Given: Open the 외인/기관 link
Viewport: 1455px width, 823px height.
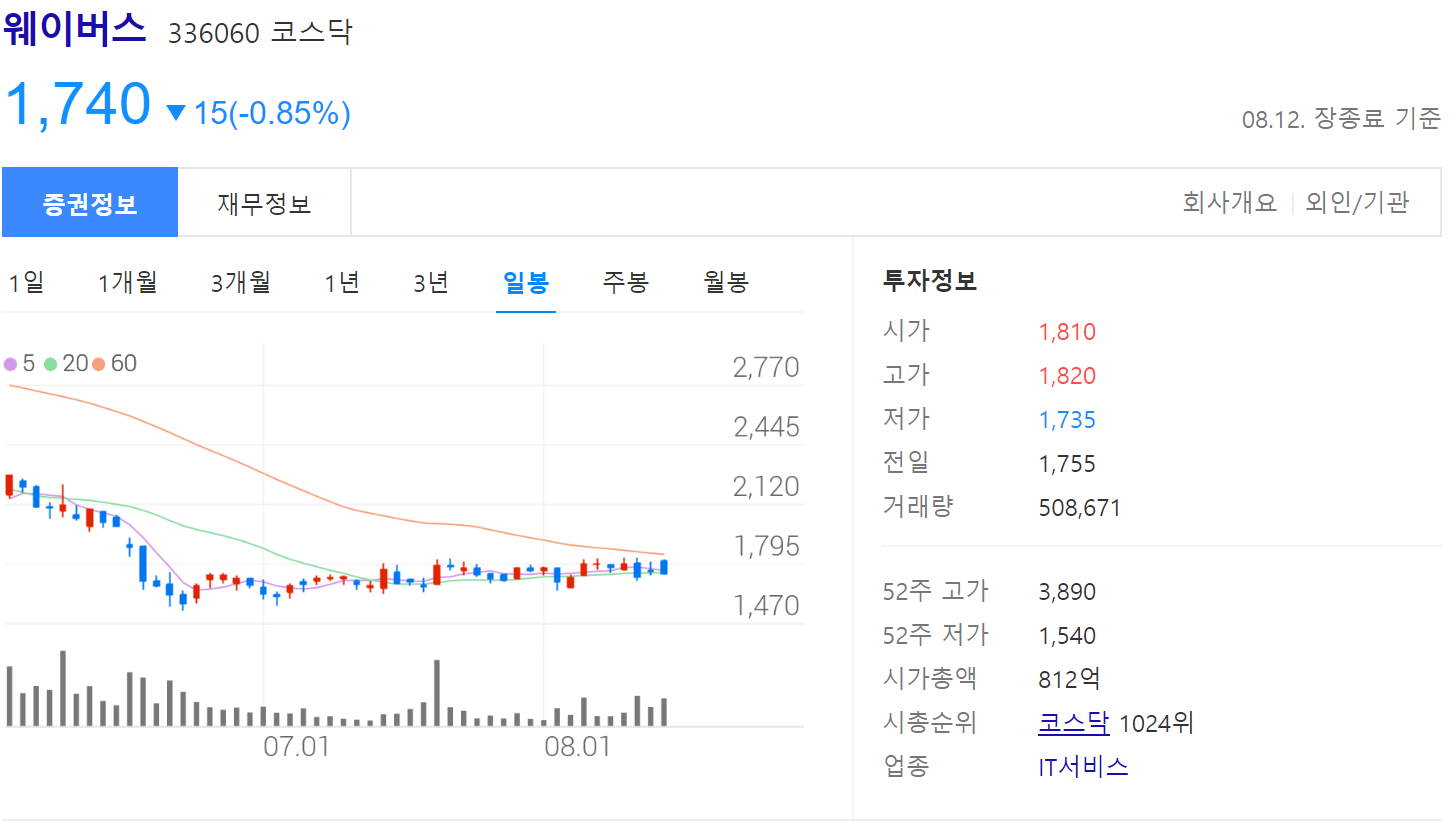Looking at the screenshot, I should (1357, 203).
